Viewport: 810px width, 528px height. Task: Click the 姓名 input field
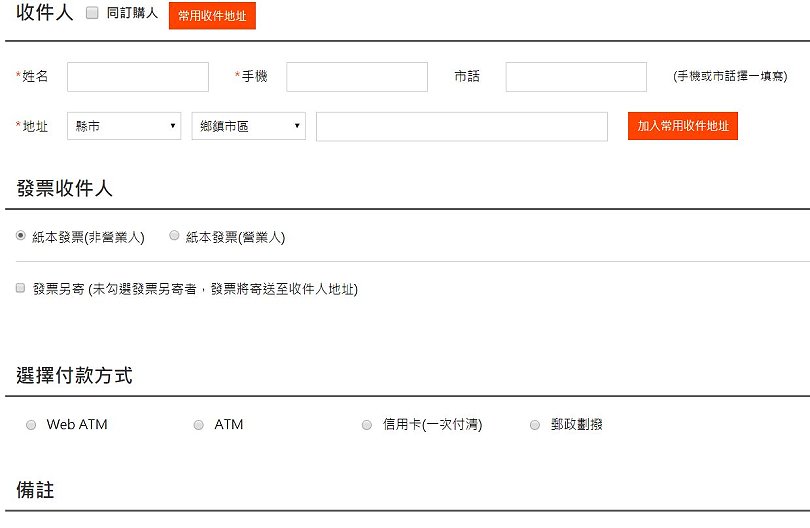coord(138,77)
